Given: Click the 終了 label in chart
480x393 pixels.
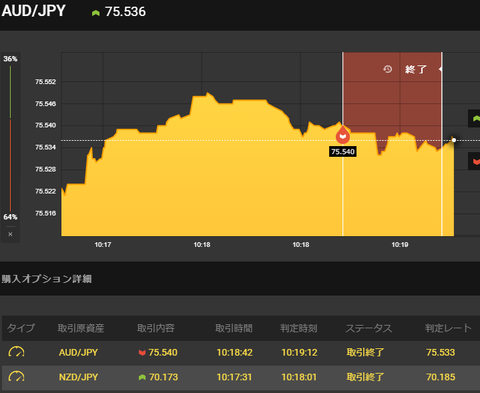Looking at the screenshot, I should 416,69.
